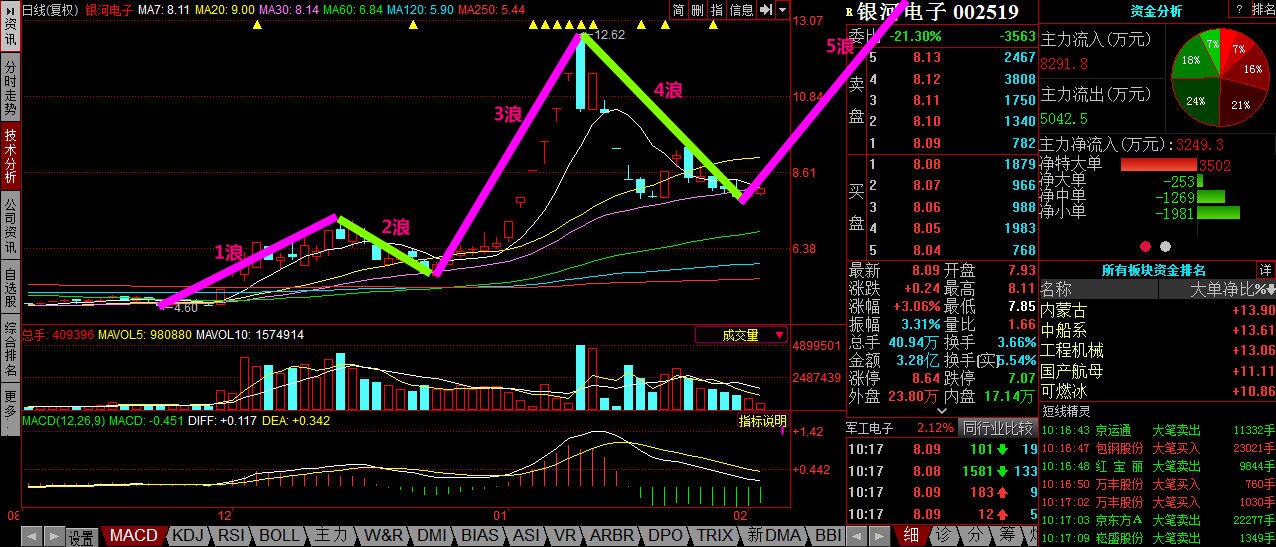Switch to the BOLL indicator tab
1276x547 pixels.
279,536
